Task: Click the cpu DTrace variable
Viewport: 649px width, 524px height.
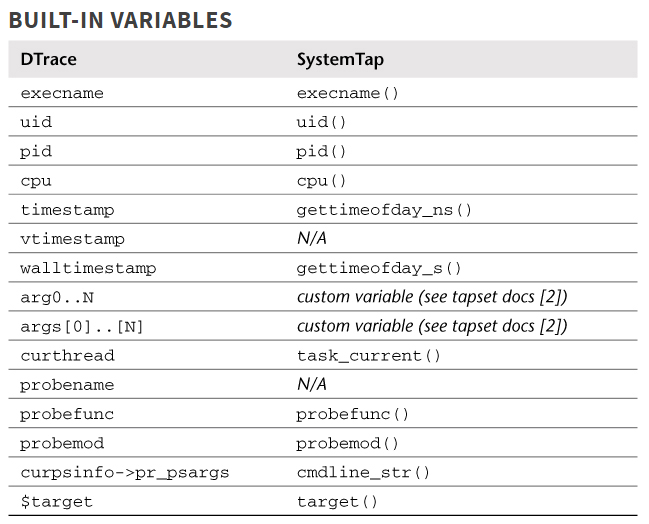Action: point(36,181)
